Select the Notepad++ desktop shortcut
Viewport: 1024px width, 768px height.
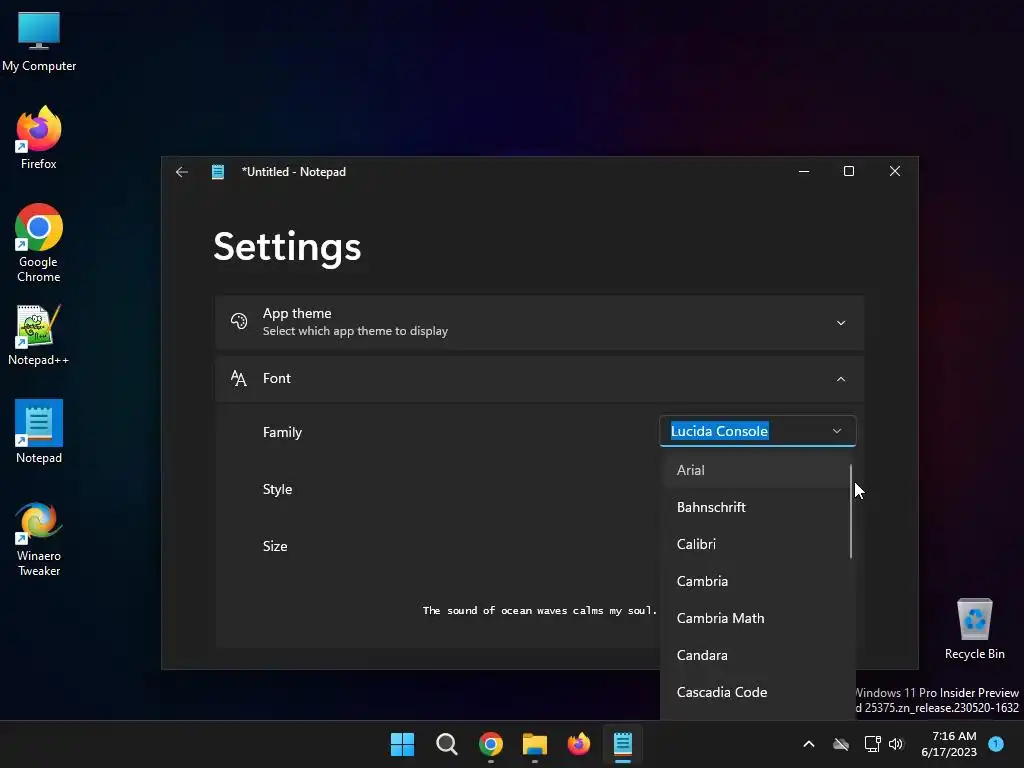point(39,335)
